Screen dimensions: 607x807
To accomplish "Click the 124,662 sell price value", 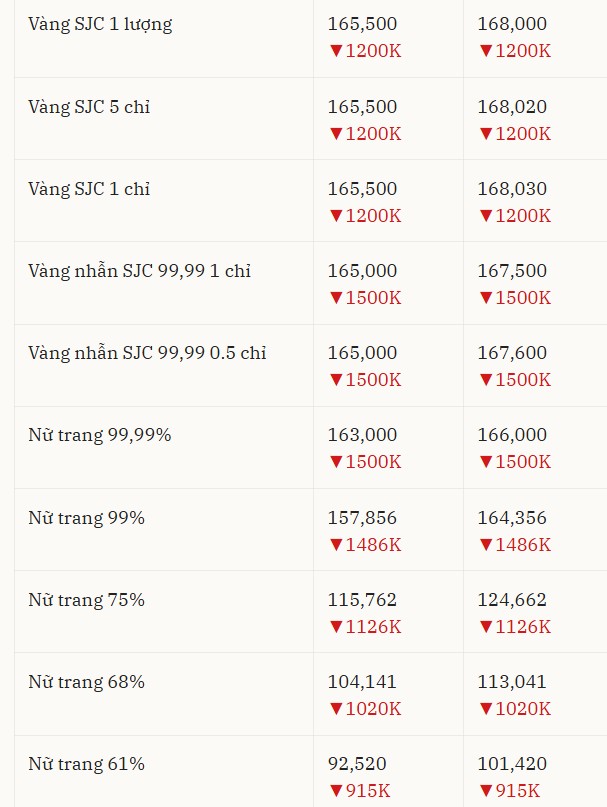I will click(x=512, y=600).
